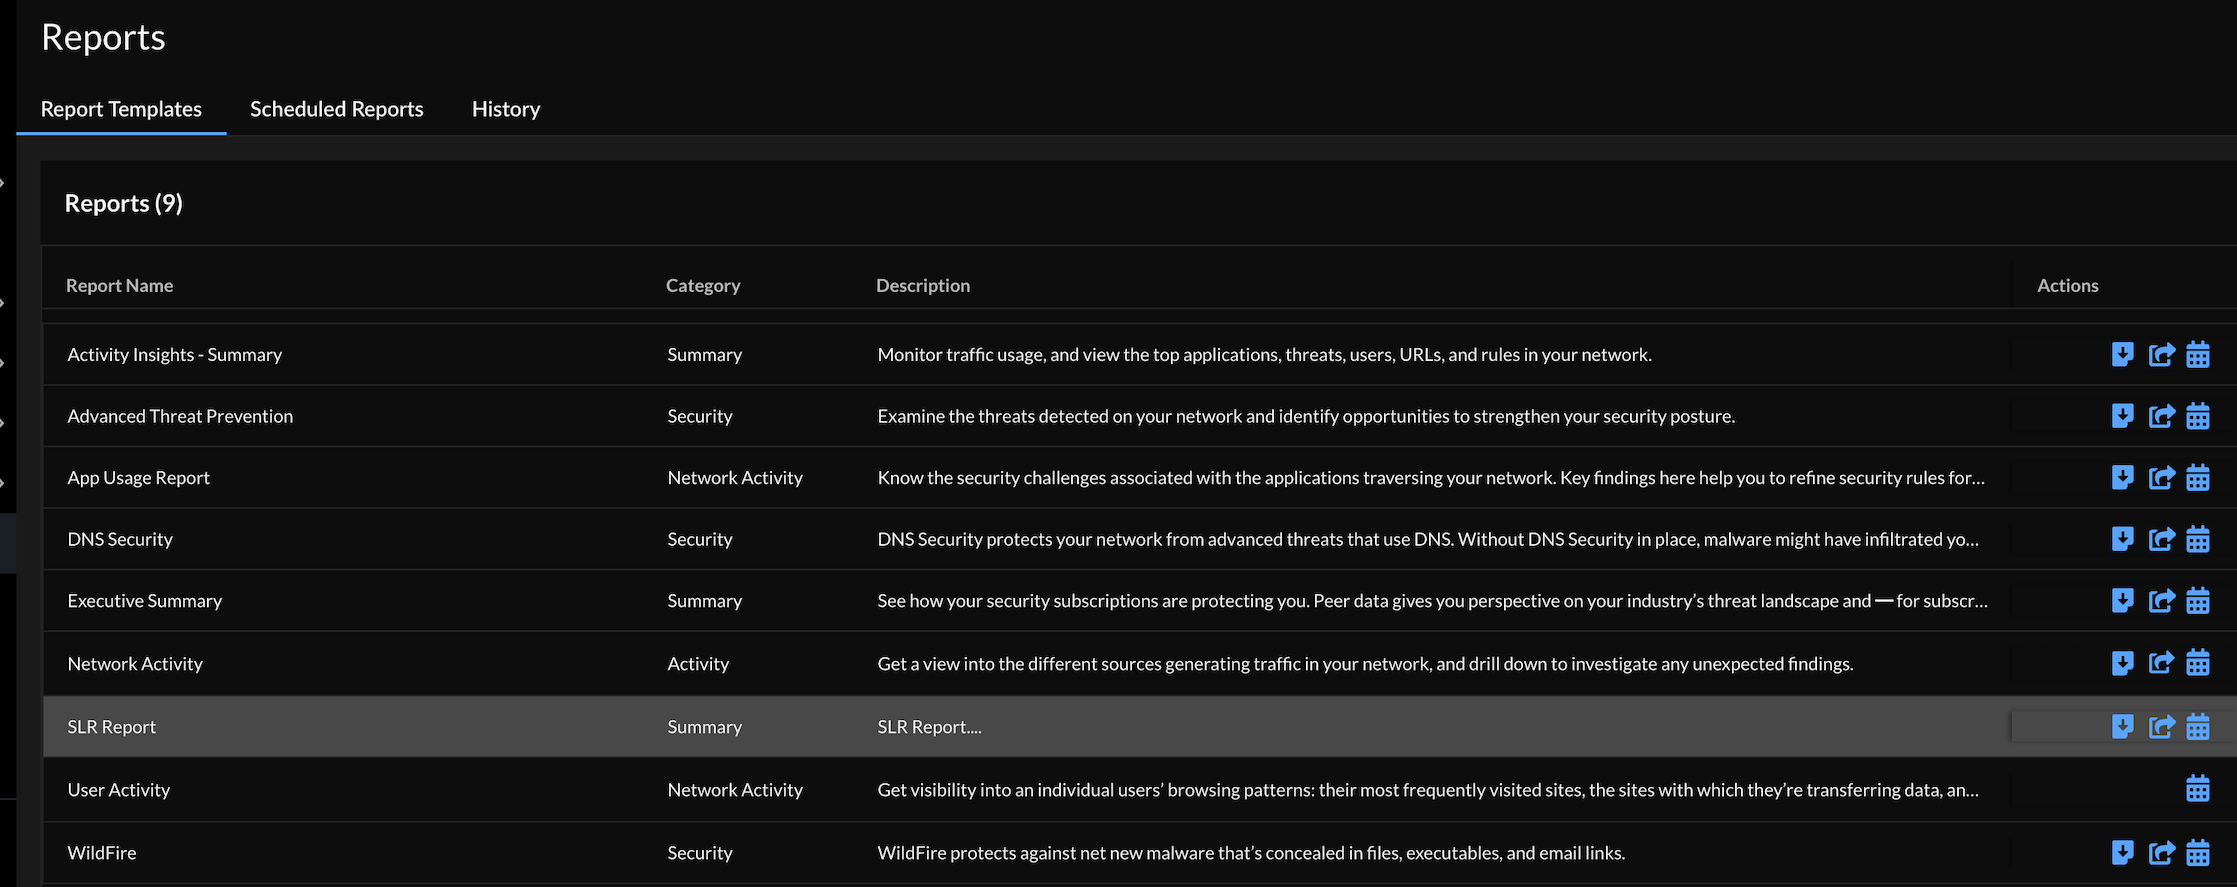The image size is (2237, 887).
Task: Select the DNS Security report name
Action: coord(120,540)
